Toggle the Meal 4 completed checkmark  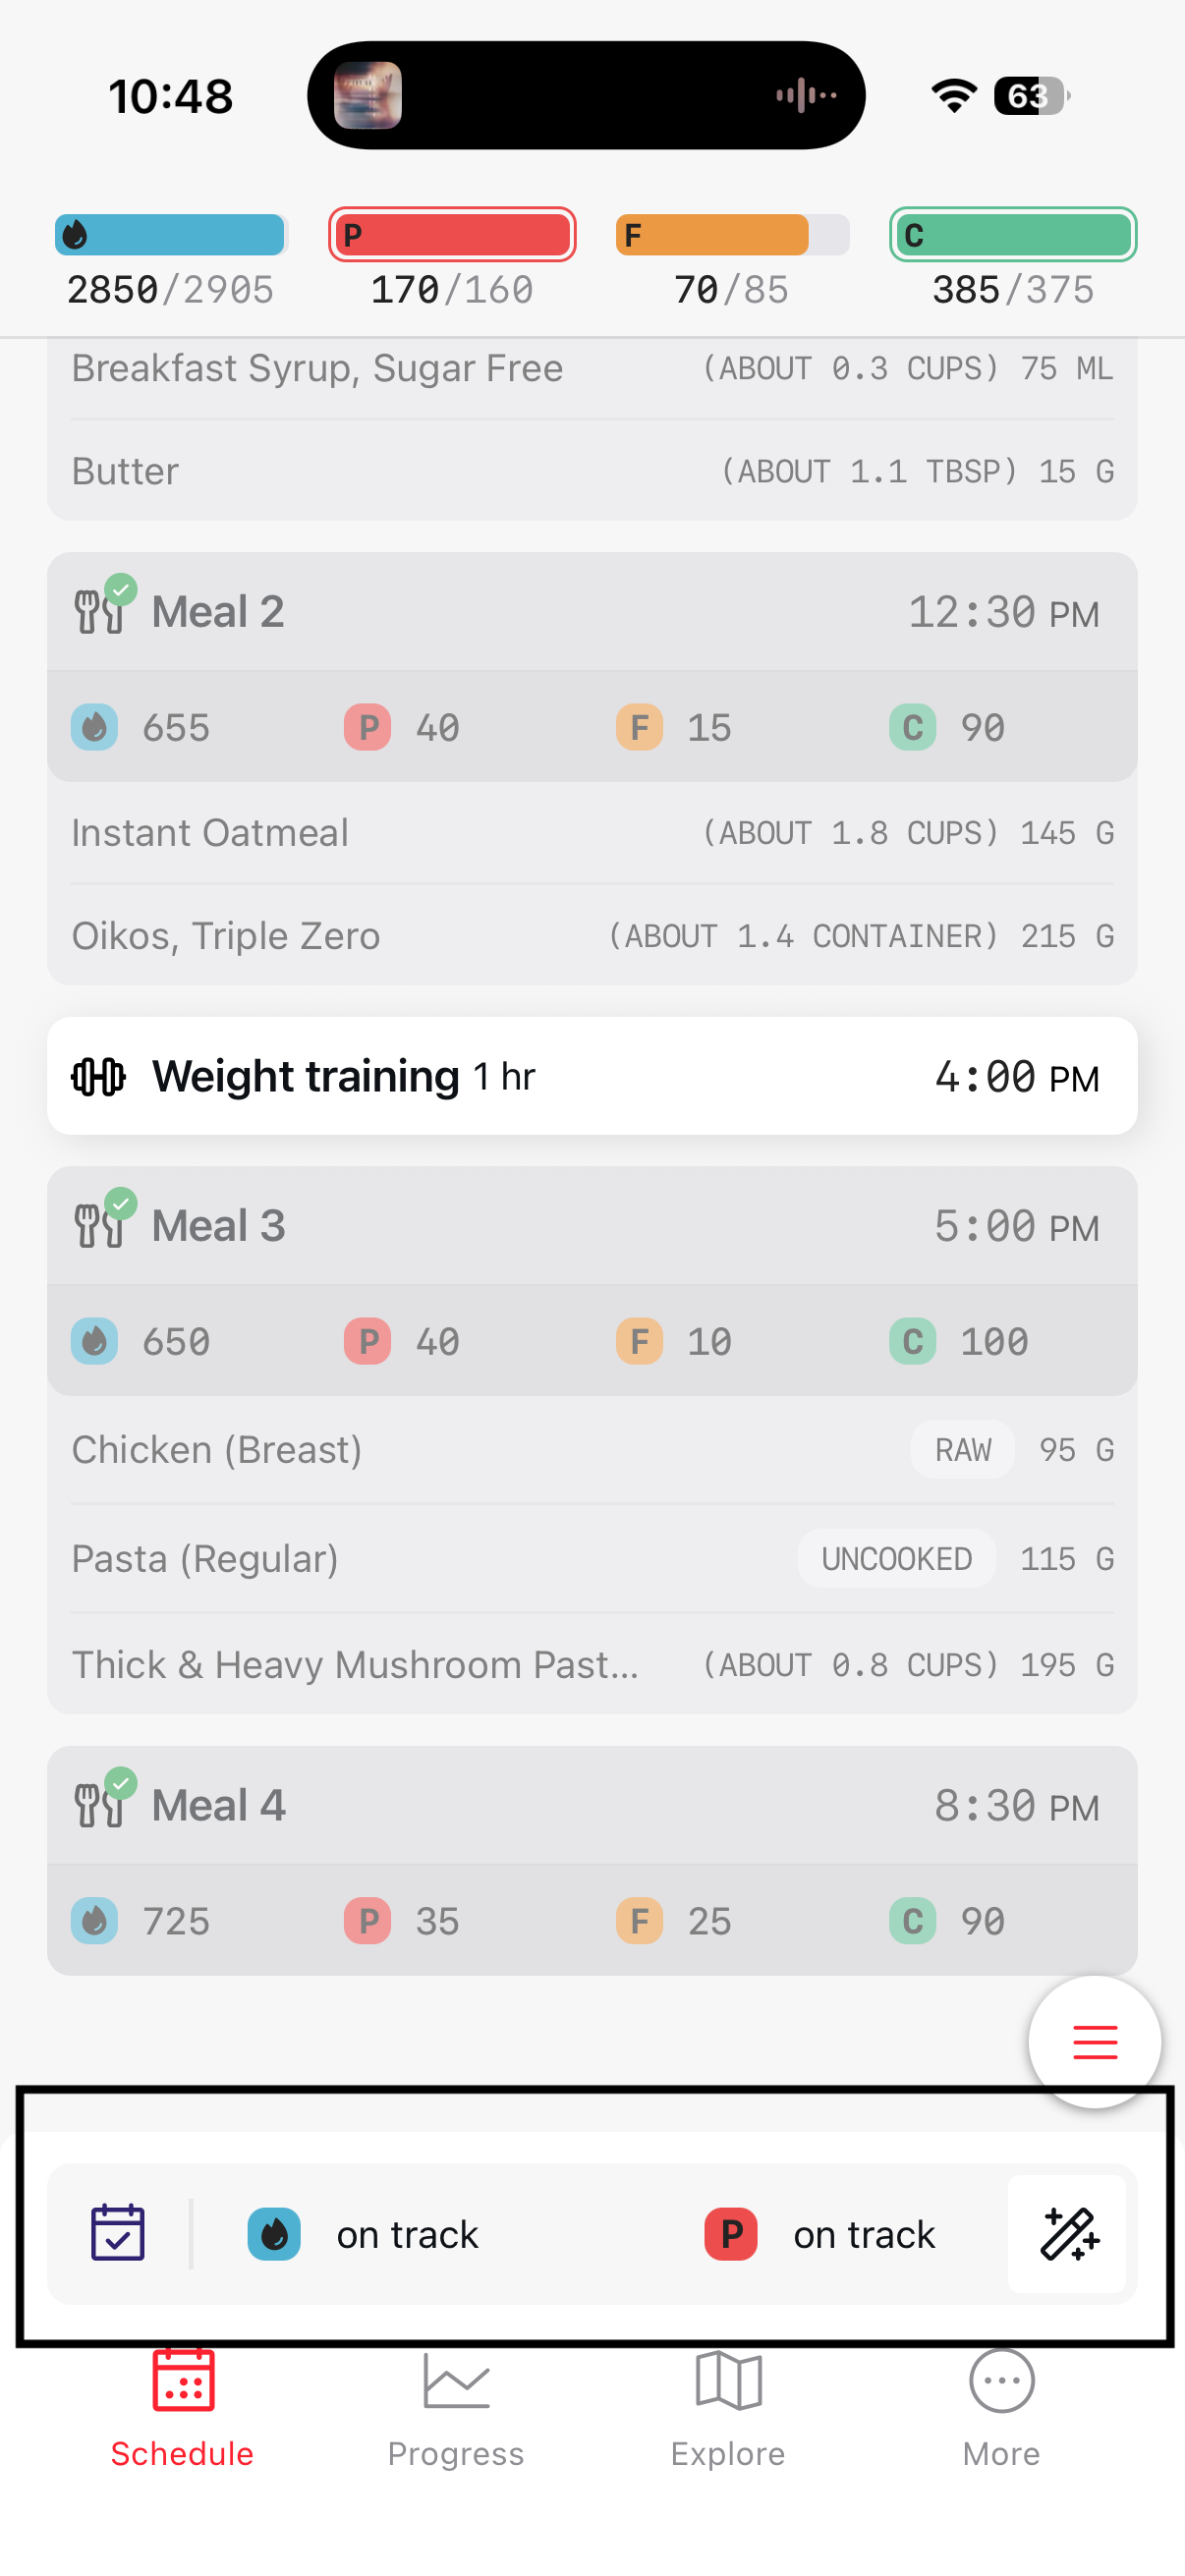[x=121, y=1783]
